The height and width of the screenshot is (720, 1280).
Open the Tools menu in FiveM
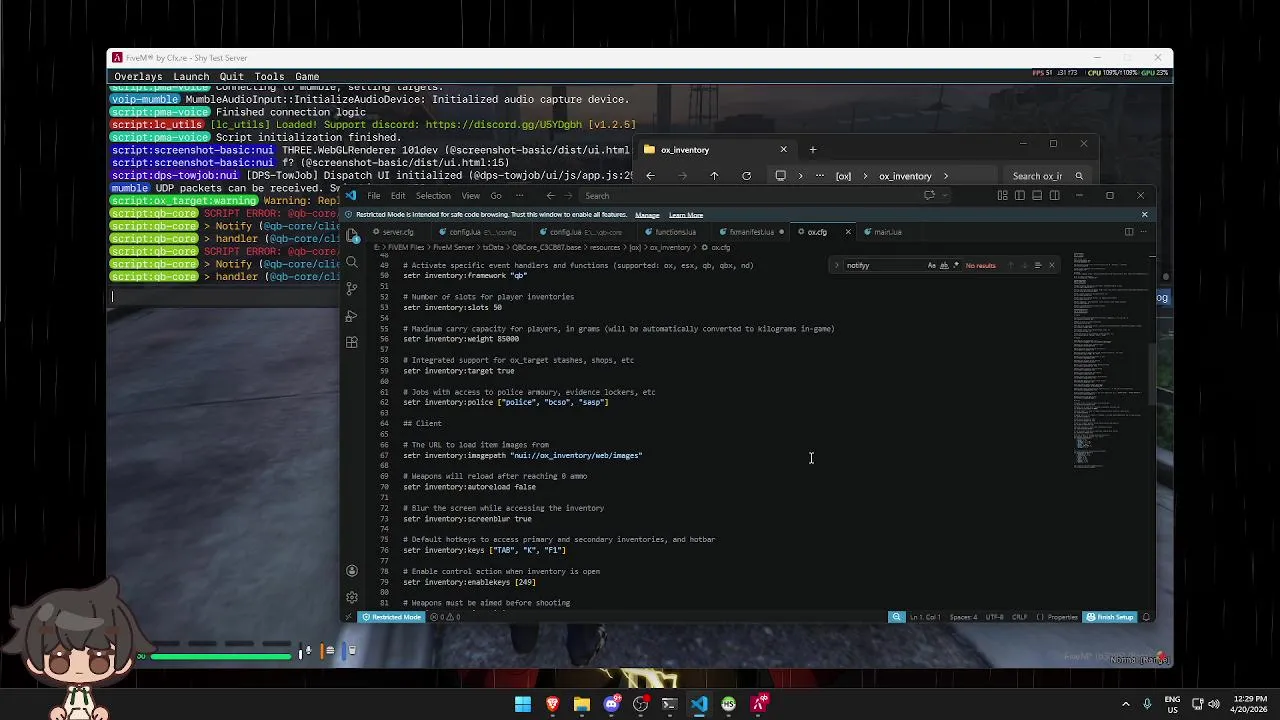coord(269,77)
